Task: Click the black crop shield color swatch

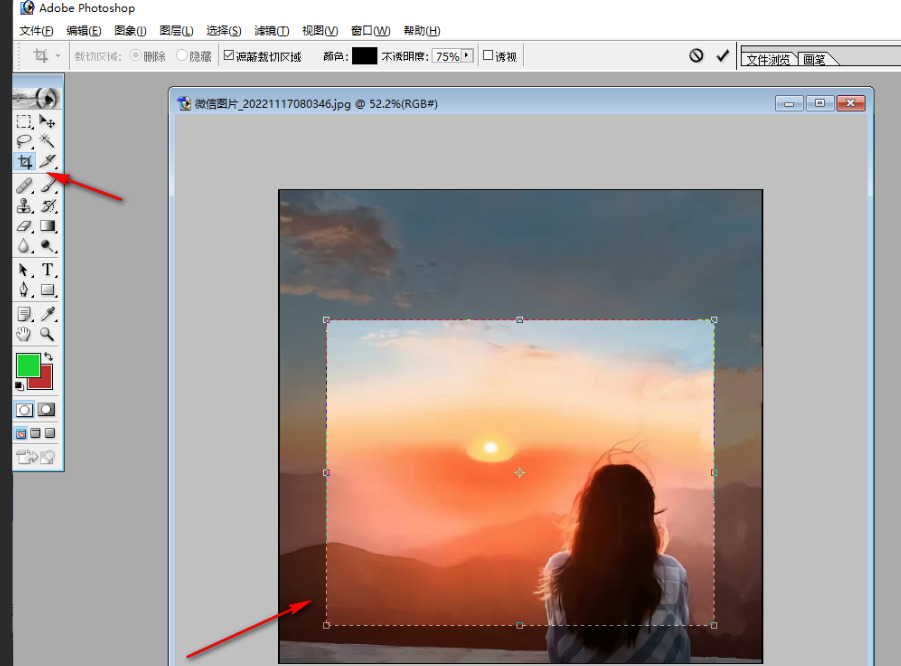Action: click(364, 56)
